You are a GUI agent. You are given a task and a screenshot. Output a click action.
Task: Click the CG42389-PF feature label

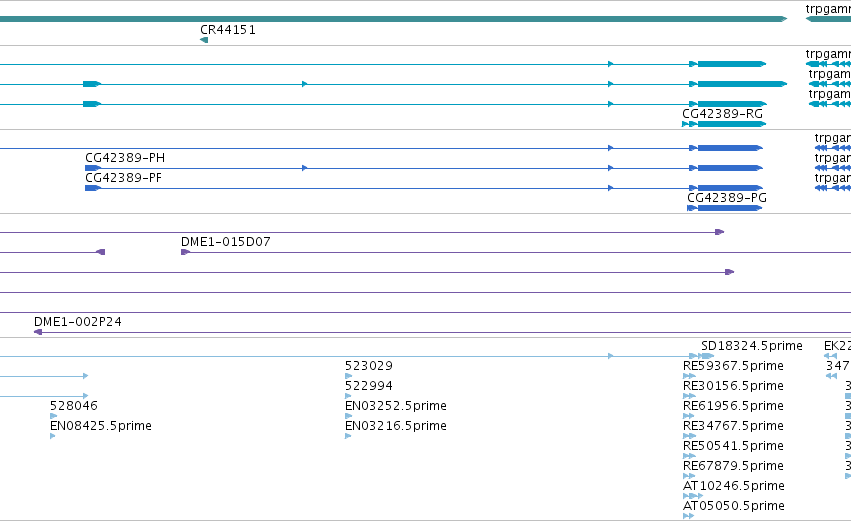pos(123,178)
